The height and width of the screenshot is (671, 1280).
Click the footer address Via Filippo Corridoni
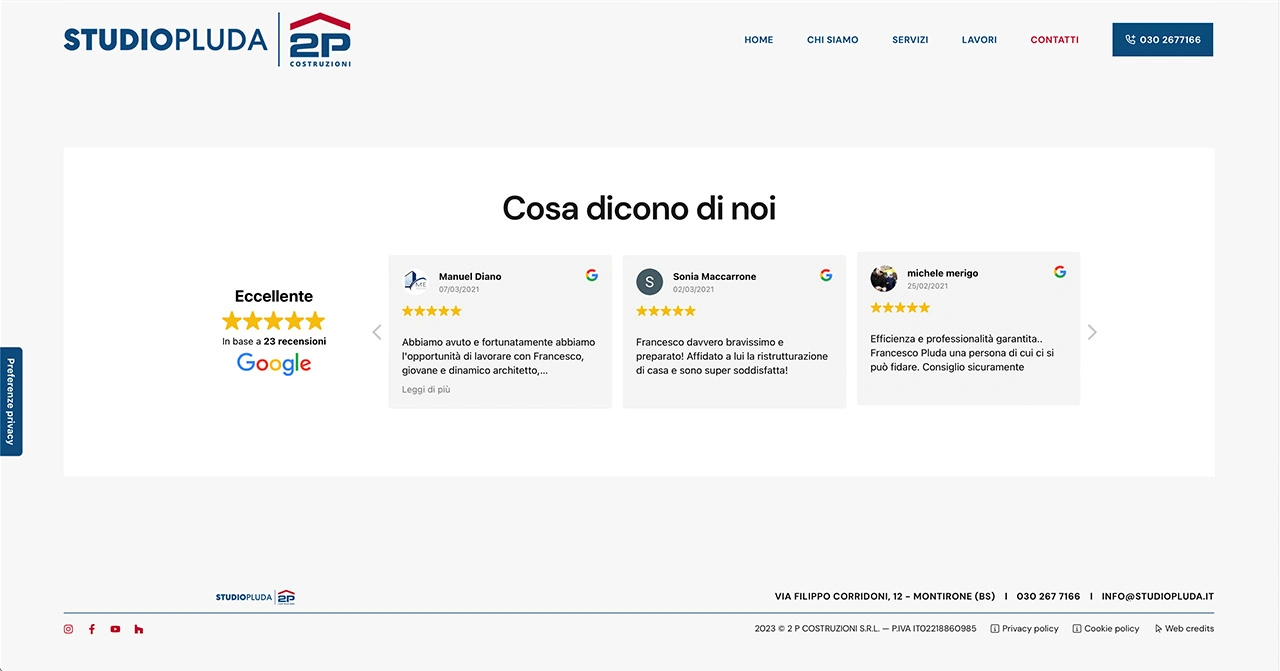click(x=885, y=596)
